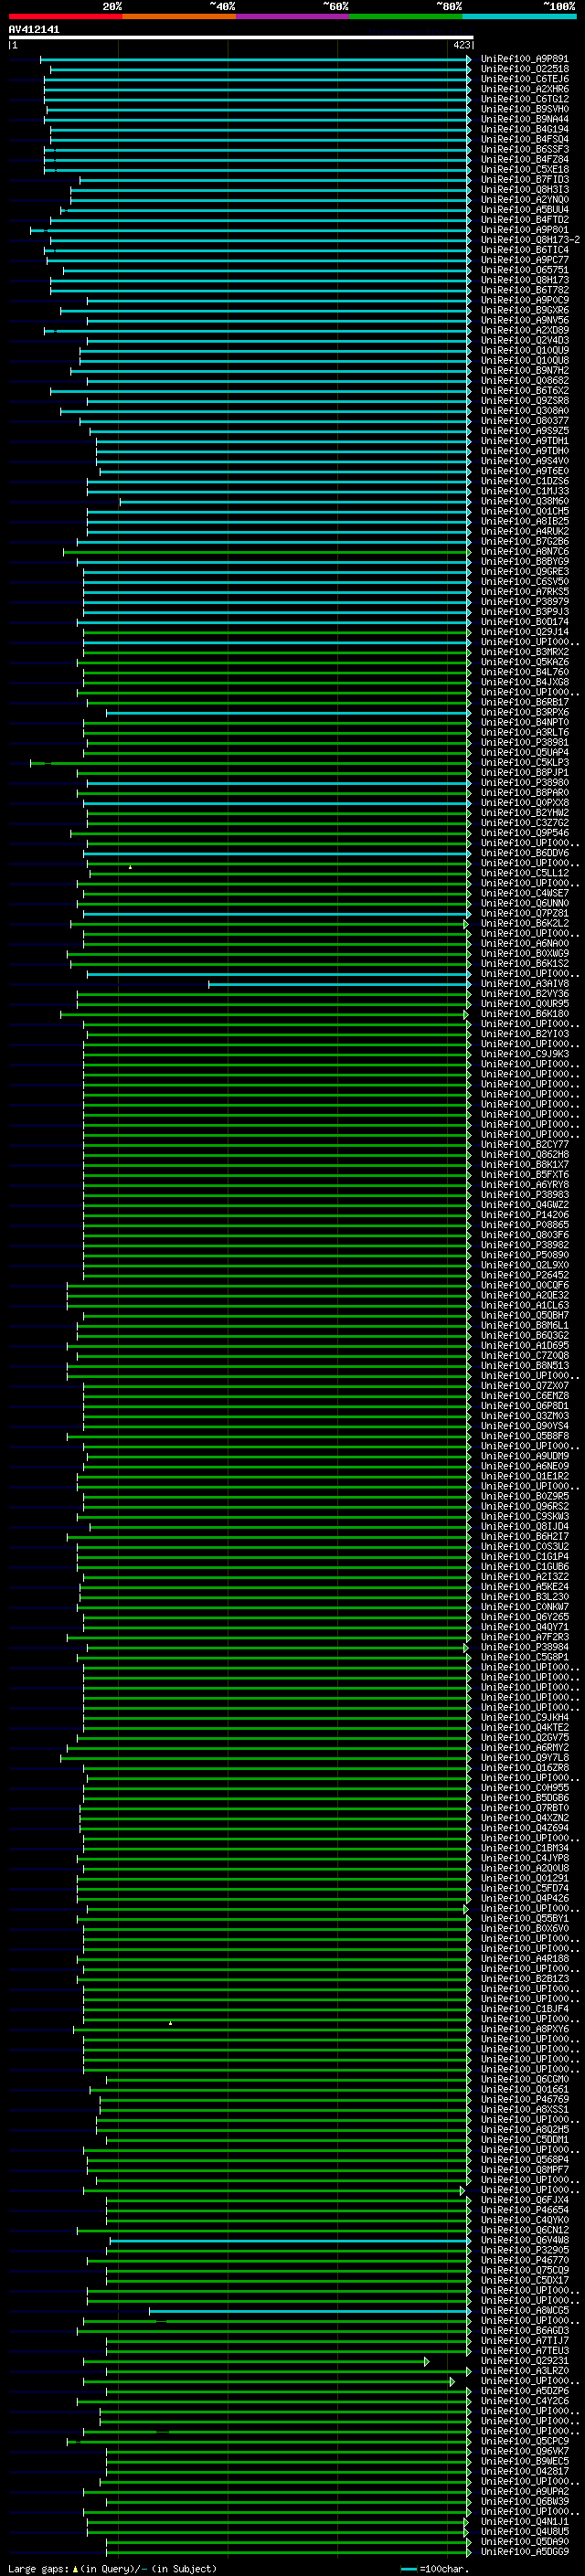585x2576 pixels.
Task: Click the purple ~60% legend bar
Action: coord(293,16)
